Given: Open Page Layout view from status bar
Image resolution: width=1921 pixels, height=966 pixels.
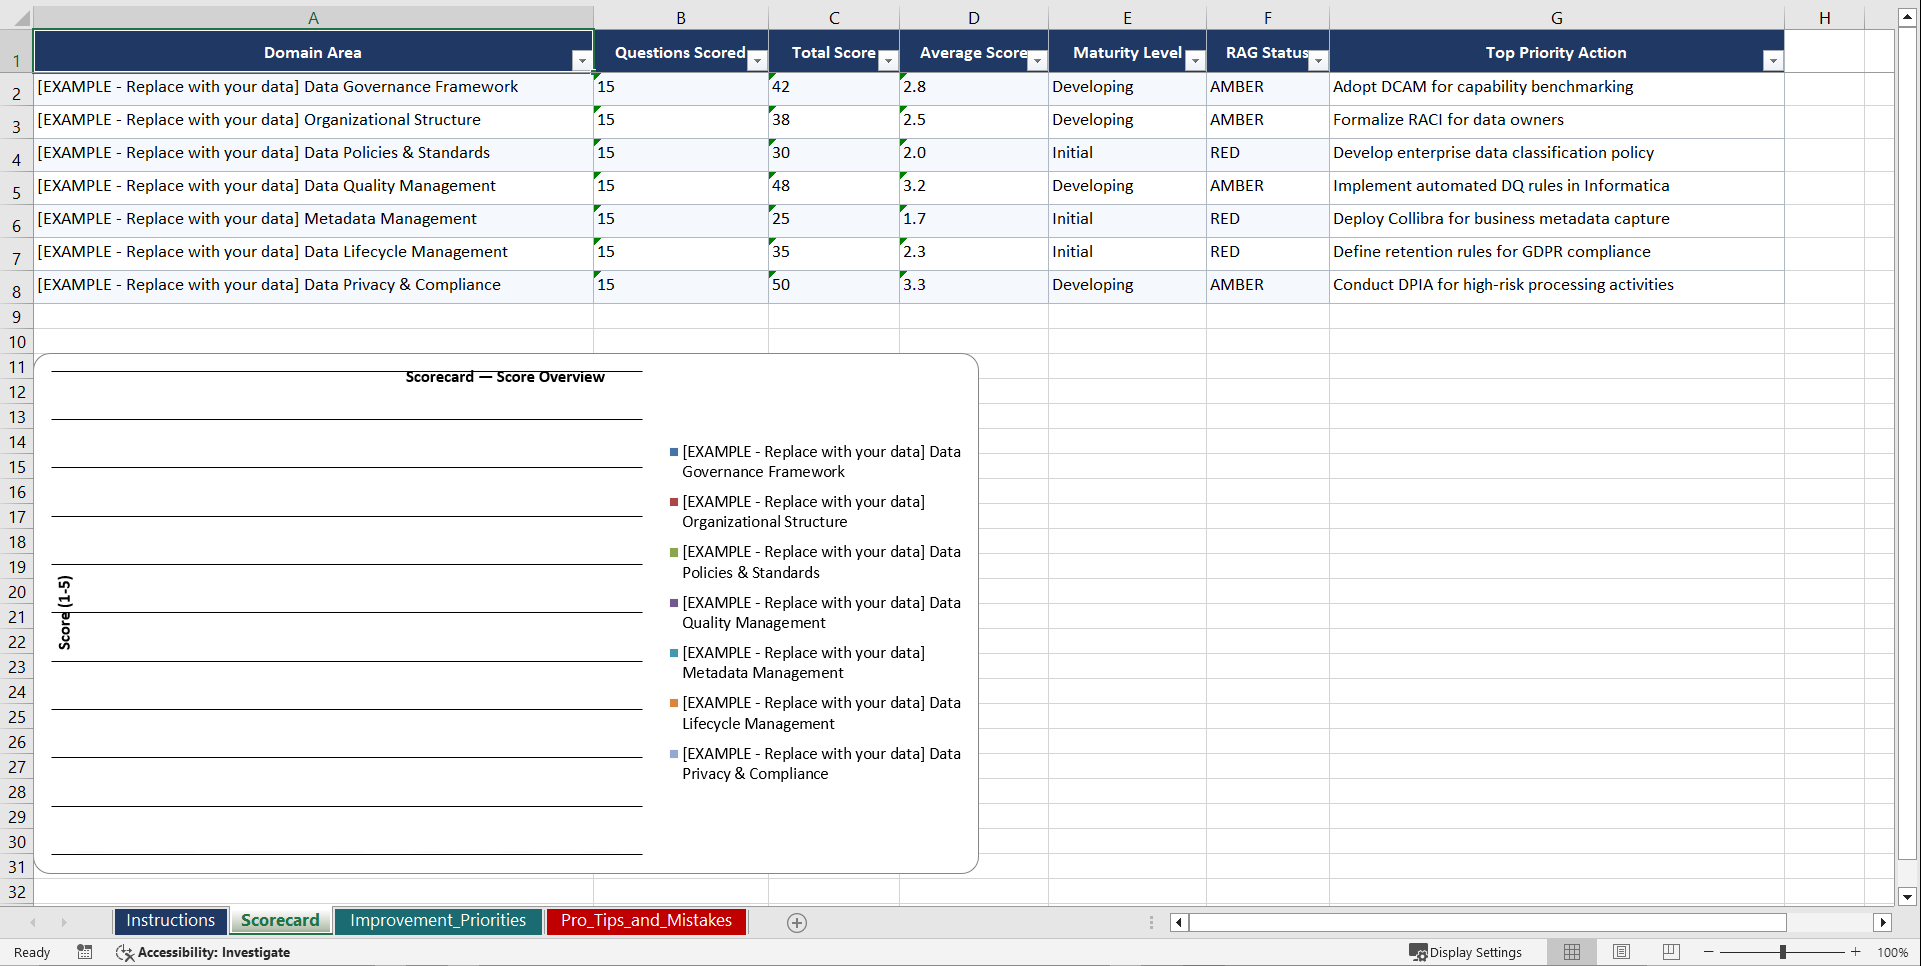Looking at the screenshot, I should (x=1620, y=952).
